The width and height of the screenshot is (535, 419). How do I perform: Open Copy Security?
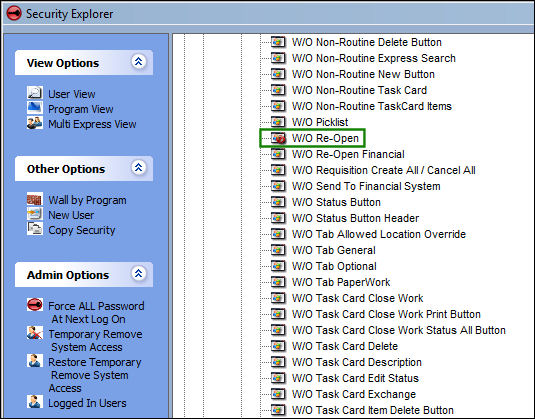(82, 230)
